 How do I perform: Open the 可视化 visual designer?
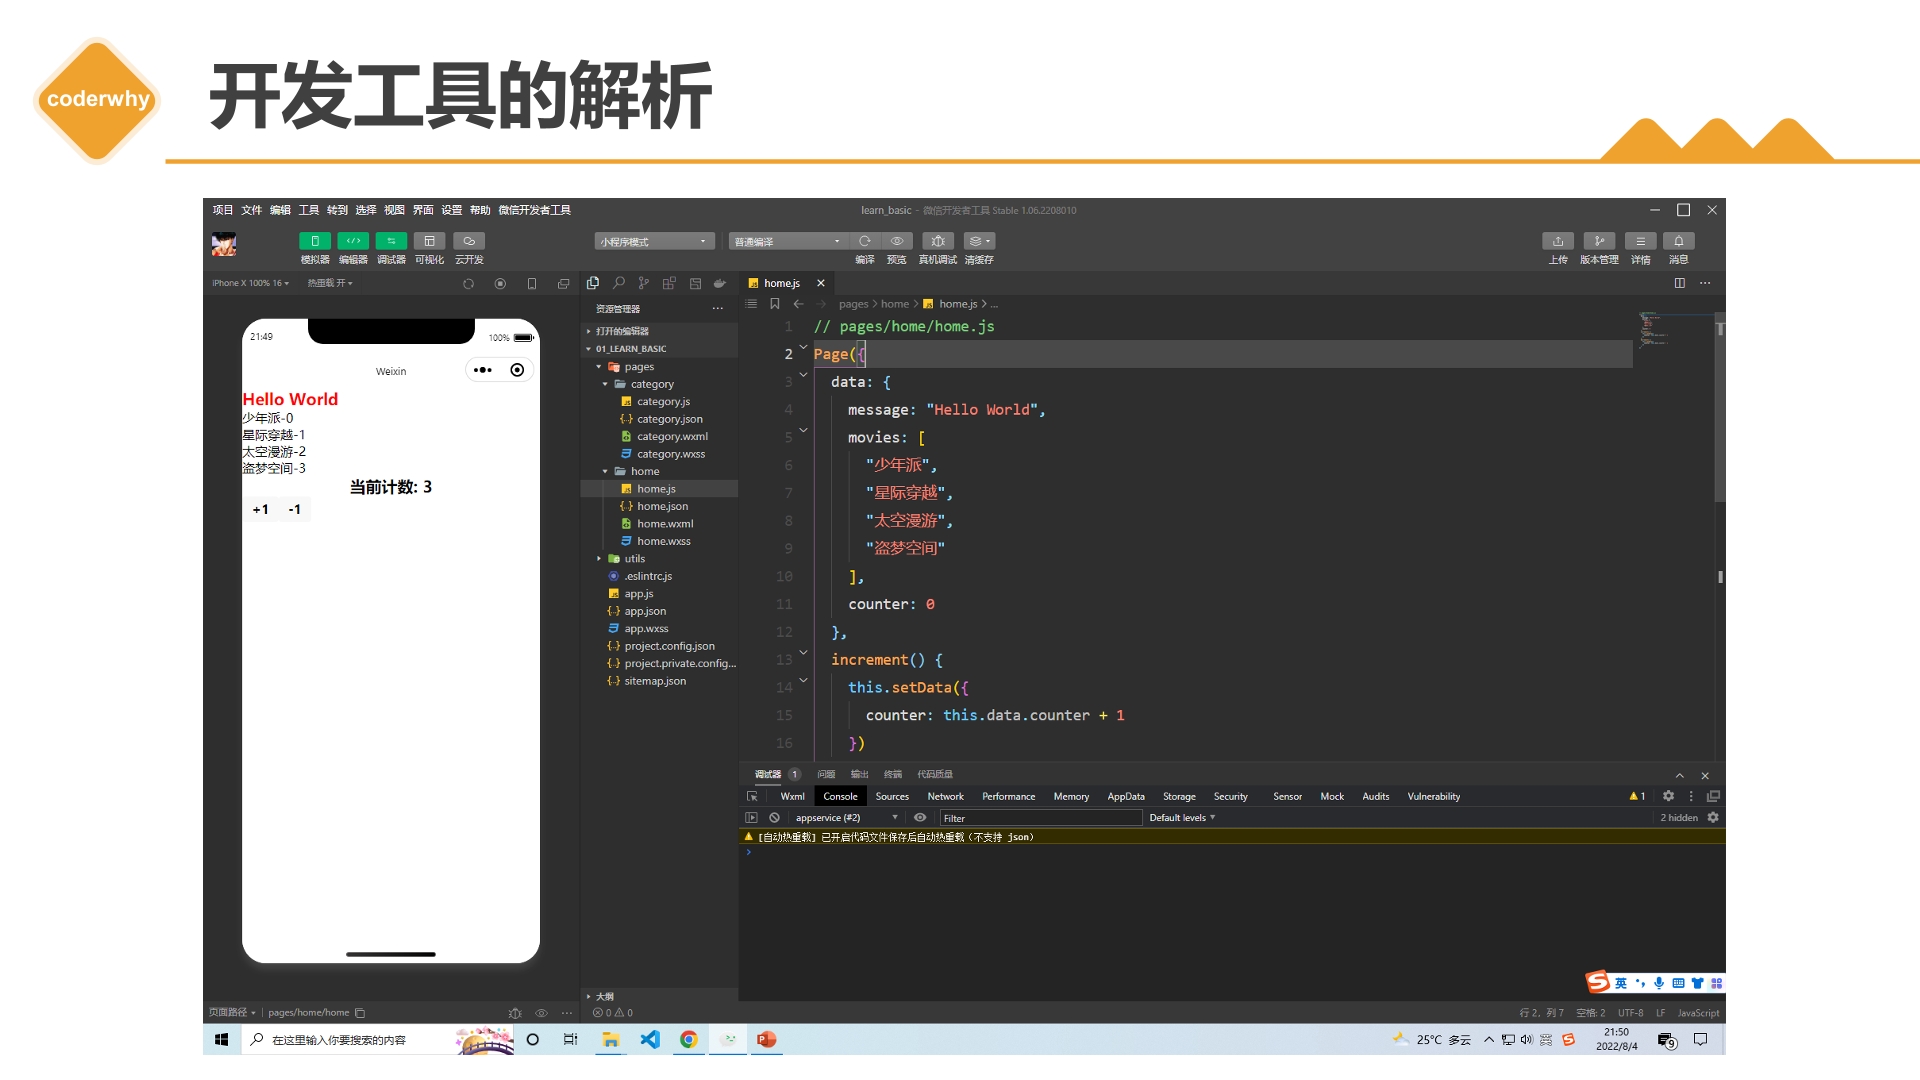point(429,241)
